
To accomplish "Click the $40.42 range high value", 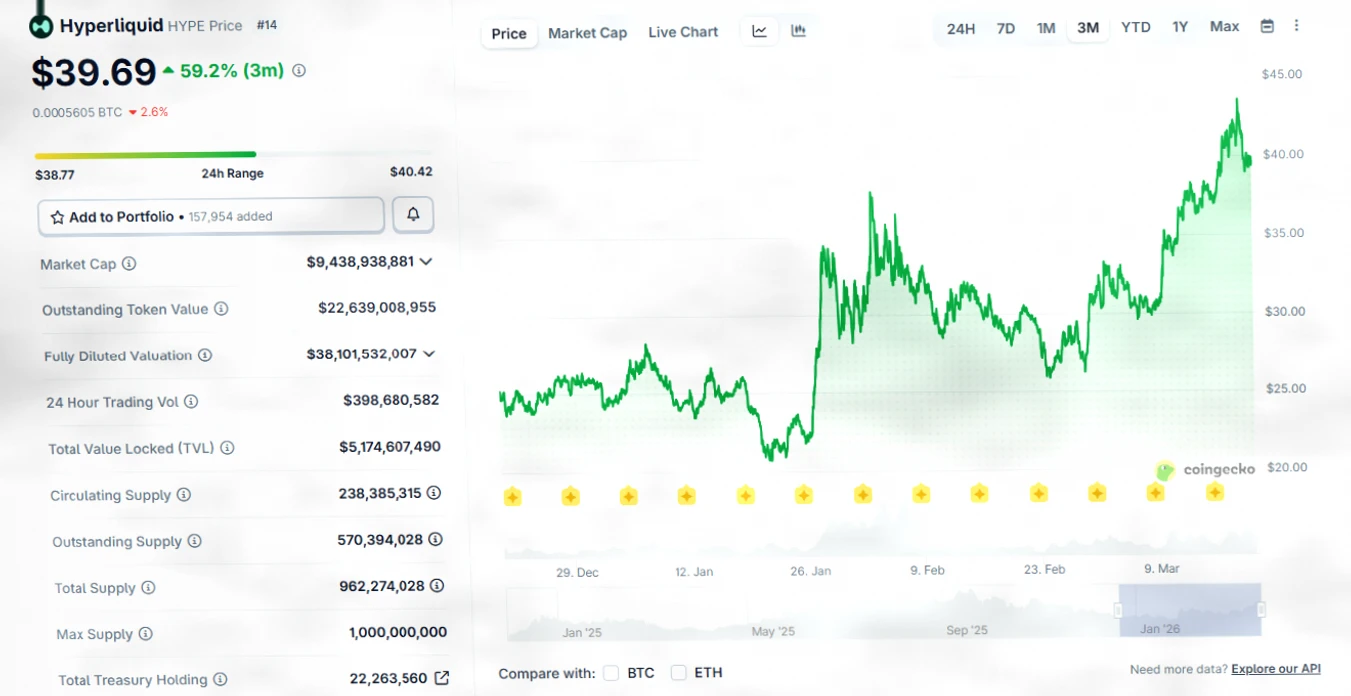I will tap(411, 172).
